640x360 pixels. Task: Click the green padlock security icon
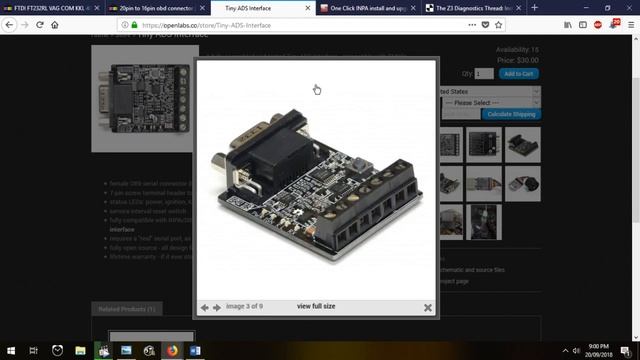134,25
